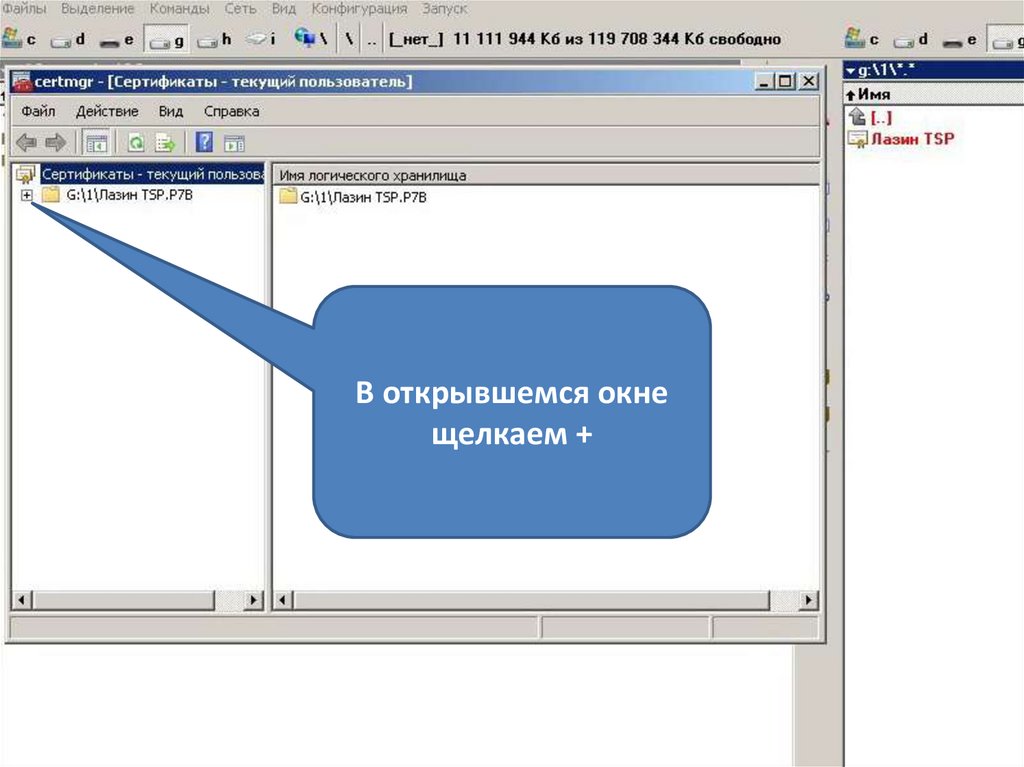The width and height of the screenshot is (1024, 767).
Task: Toggle the show/hide console tree button
Action: (x=97, y=142)
